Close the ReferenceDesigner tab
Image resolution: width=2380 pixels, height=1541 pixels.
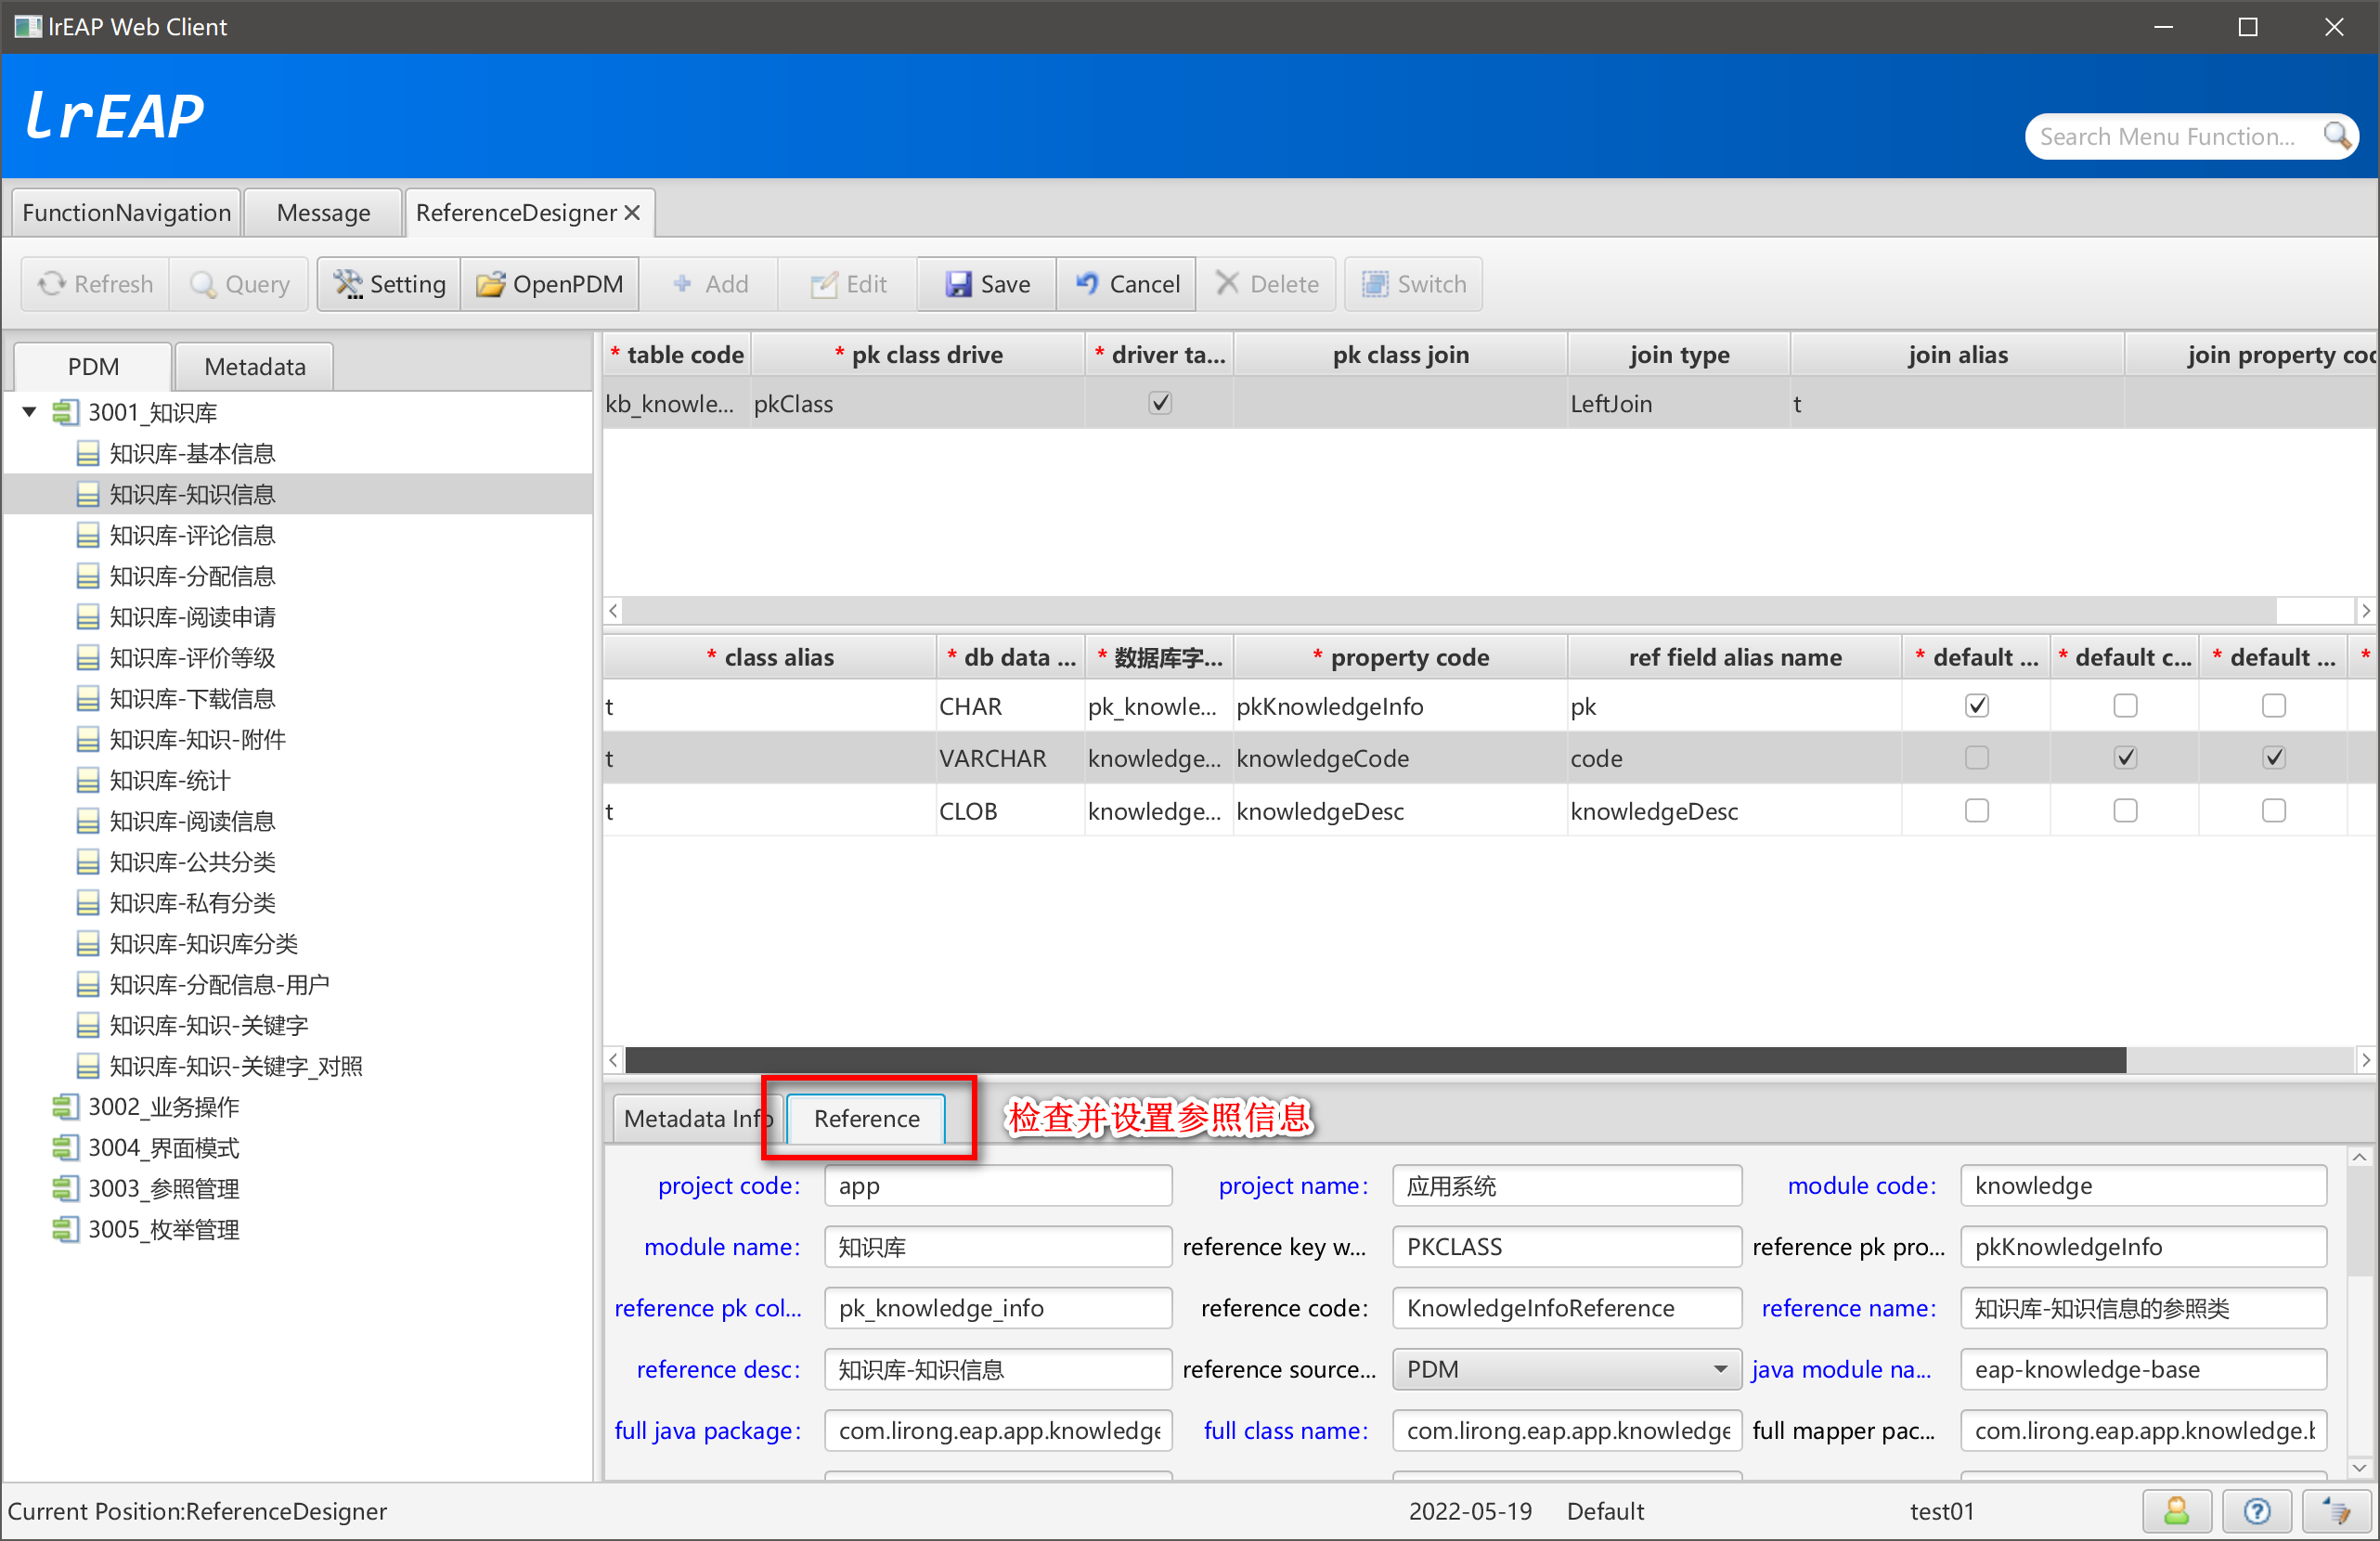coord(632,213)
